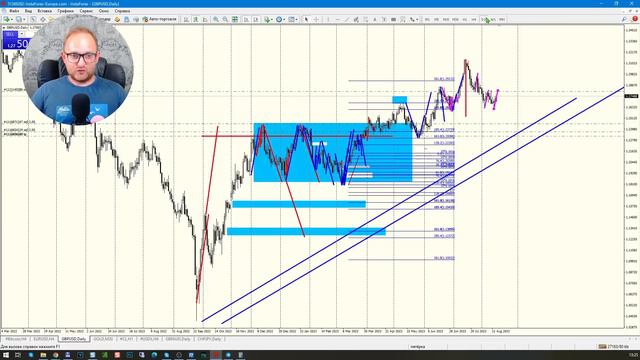
Task: Click the New Chart toolbar icon
Action: point(6,19)
